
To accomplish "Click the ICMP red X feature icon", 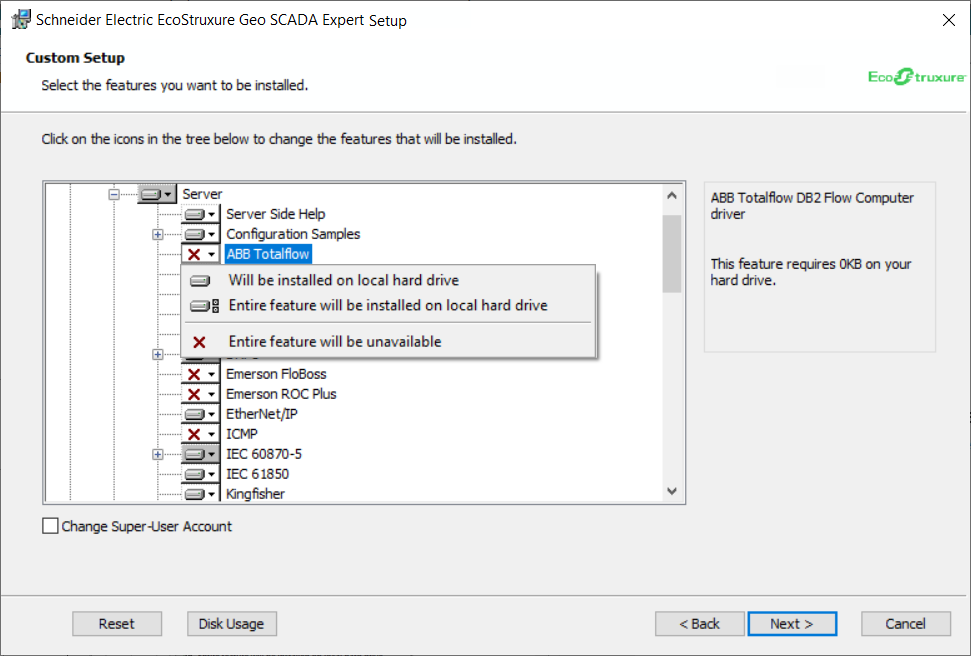I will [x=200, y=434].
